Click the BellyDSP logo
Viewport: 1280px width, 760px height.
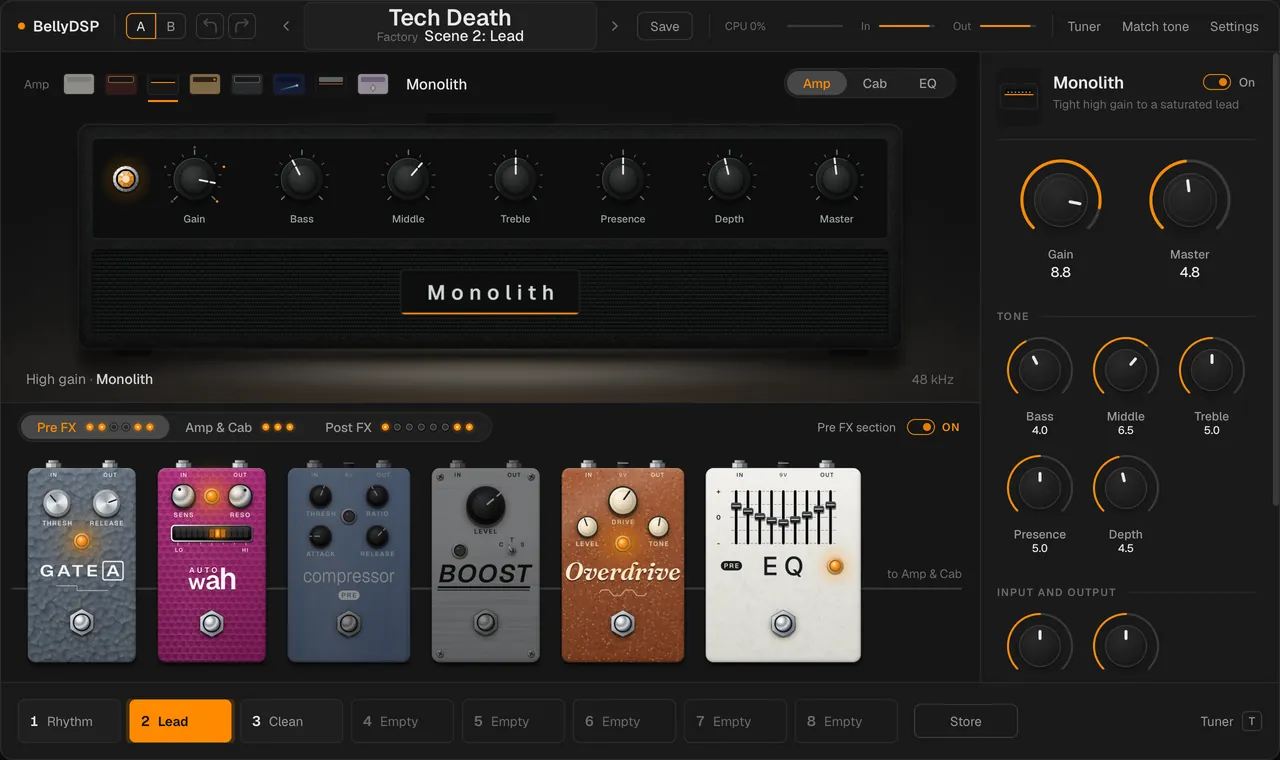[x=59, y=26]
